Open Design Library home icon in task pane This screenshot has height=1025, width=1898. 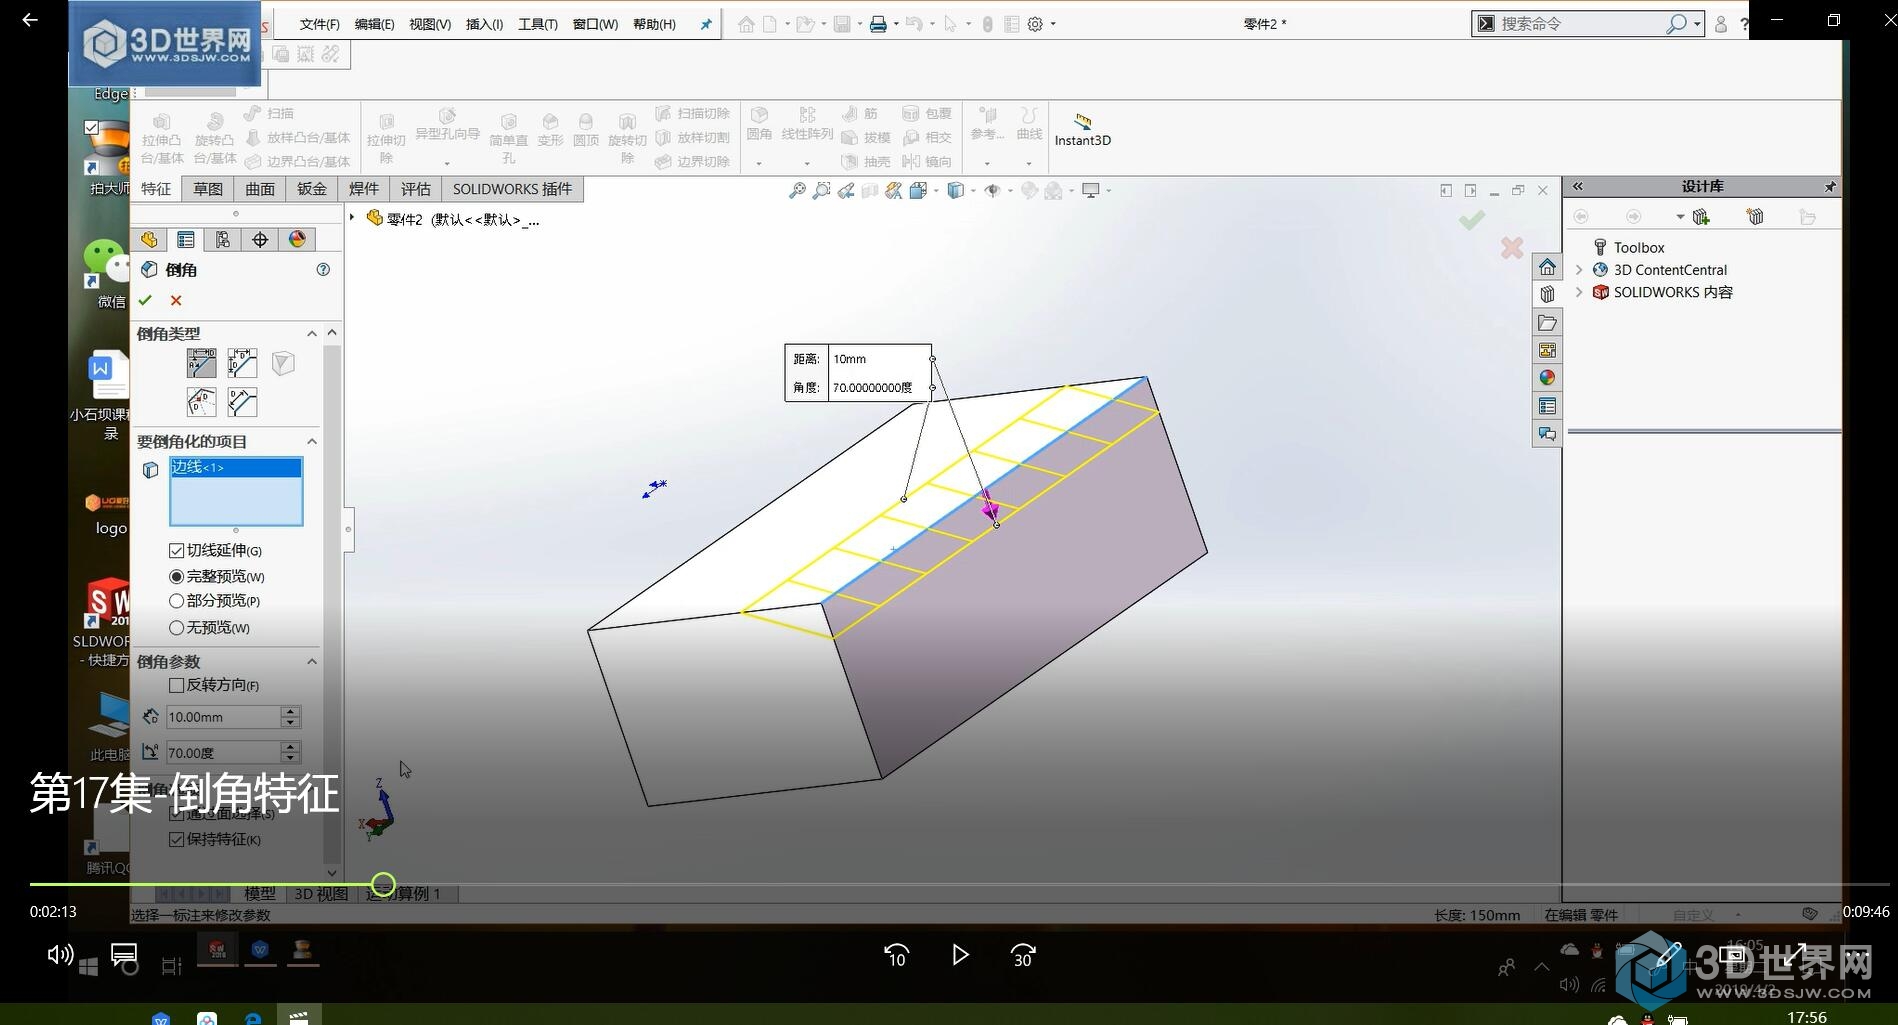[1547, 267]
